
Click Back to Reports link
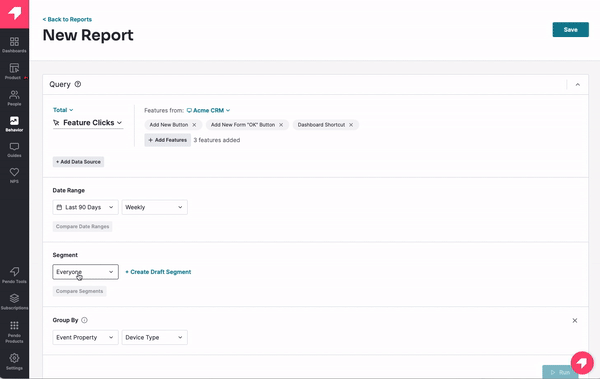pyautogui.click(x=67, y=19)
